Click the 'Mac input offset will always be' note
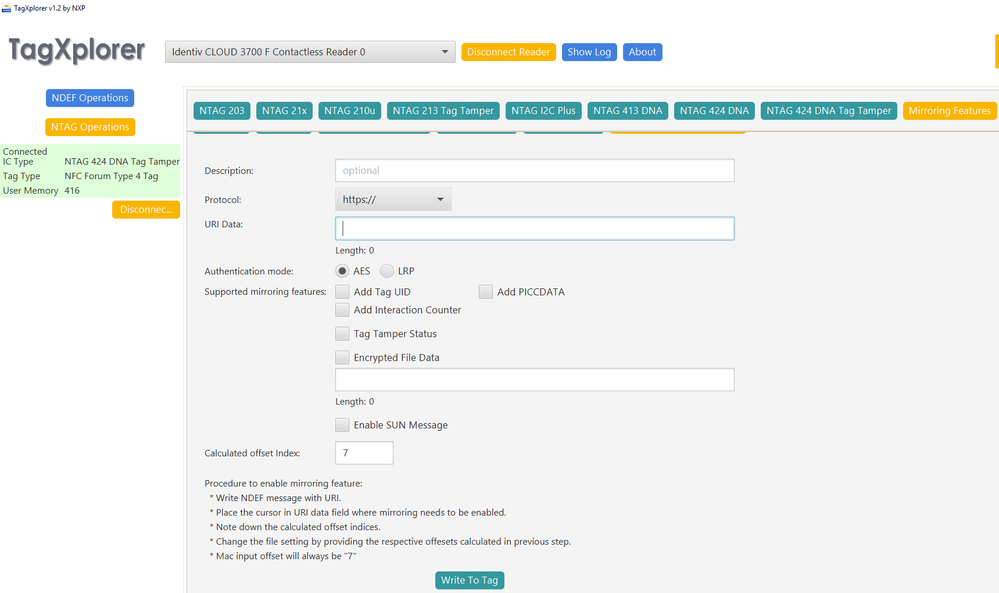The width and height of the screenshot is (999, 593). 285,556
